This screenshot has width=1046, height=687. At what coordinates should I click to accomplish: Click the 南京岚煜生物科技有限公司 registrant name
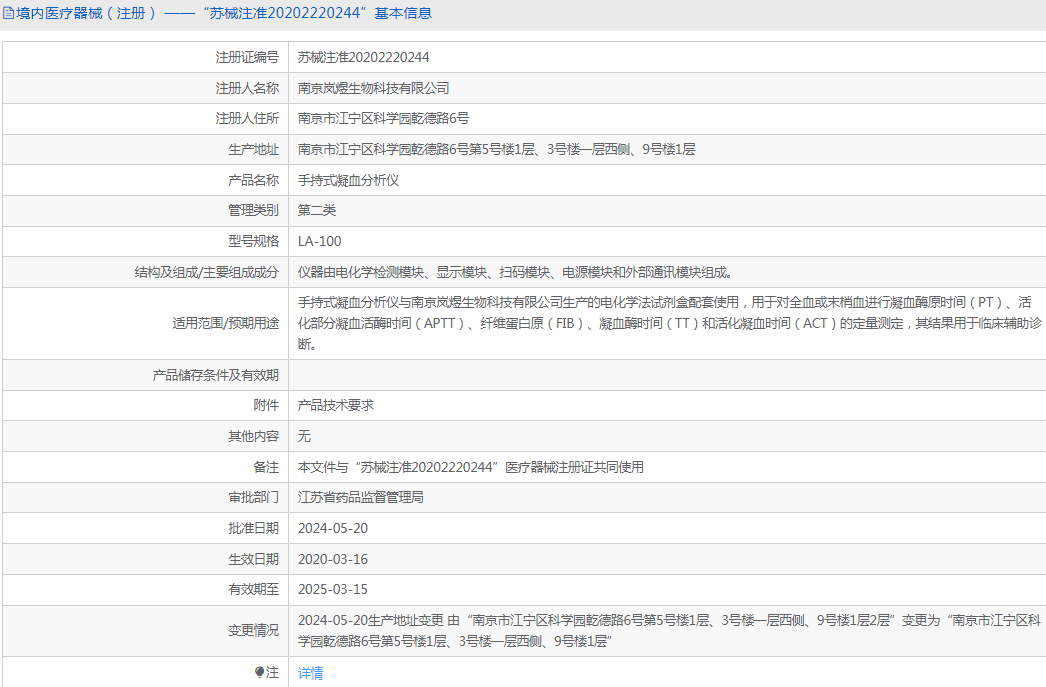(374, 88)
